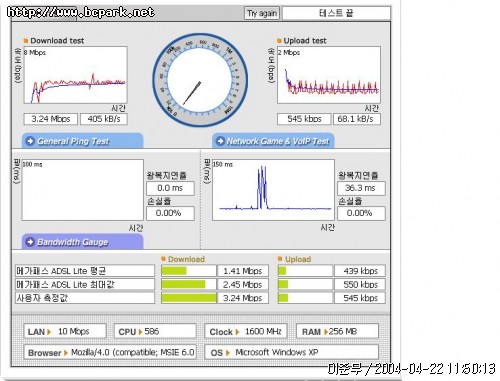The image size is (500, 381).
Task: Click the 439 kbps value
Action: click(360, 271)
